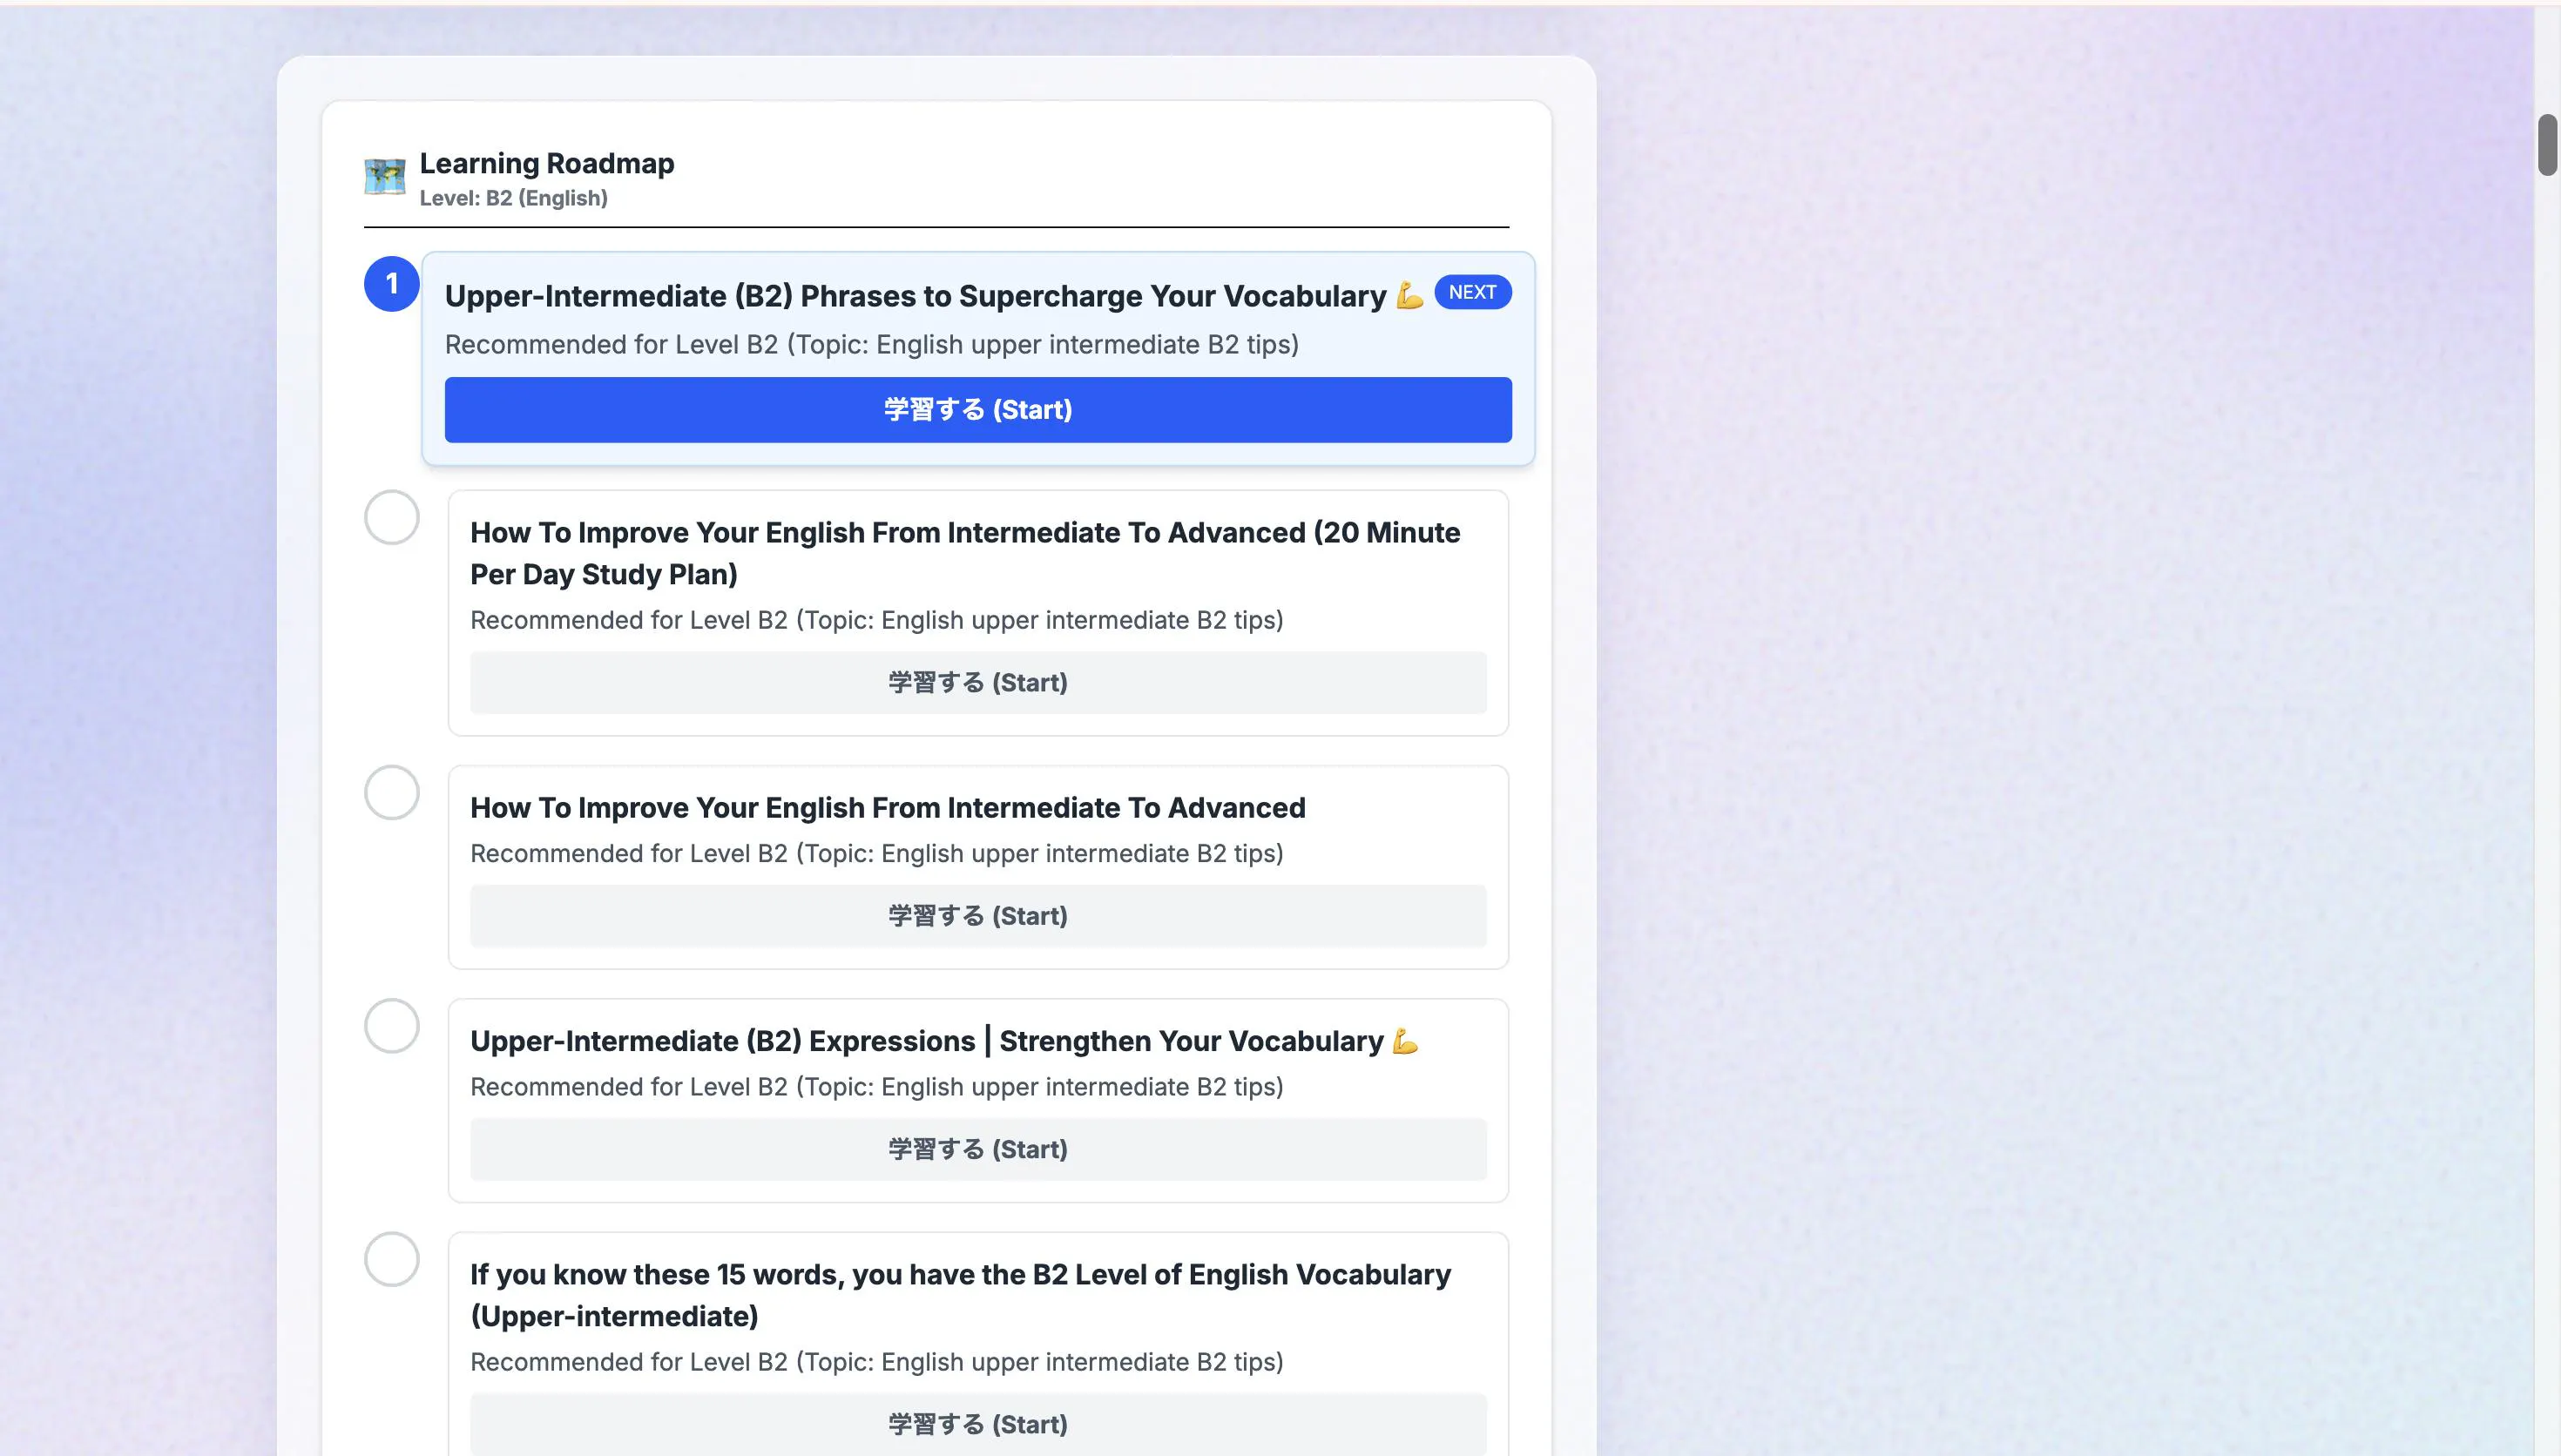Open the 20 Minute Per Day Study Plan title
The width and height of the screenshot is (2561, 1456).
point(964,553)
